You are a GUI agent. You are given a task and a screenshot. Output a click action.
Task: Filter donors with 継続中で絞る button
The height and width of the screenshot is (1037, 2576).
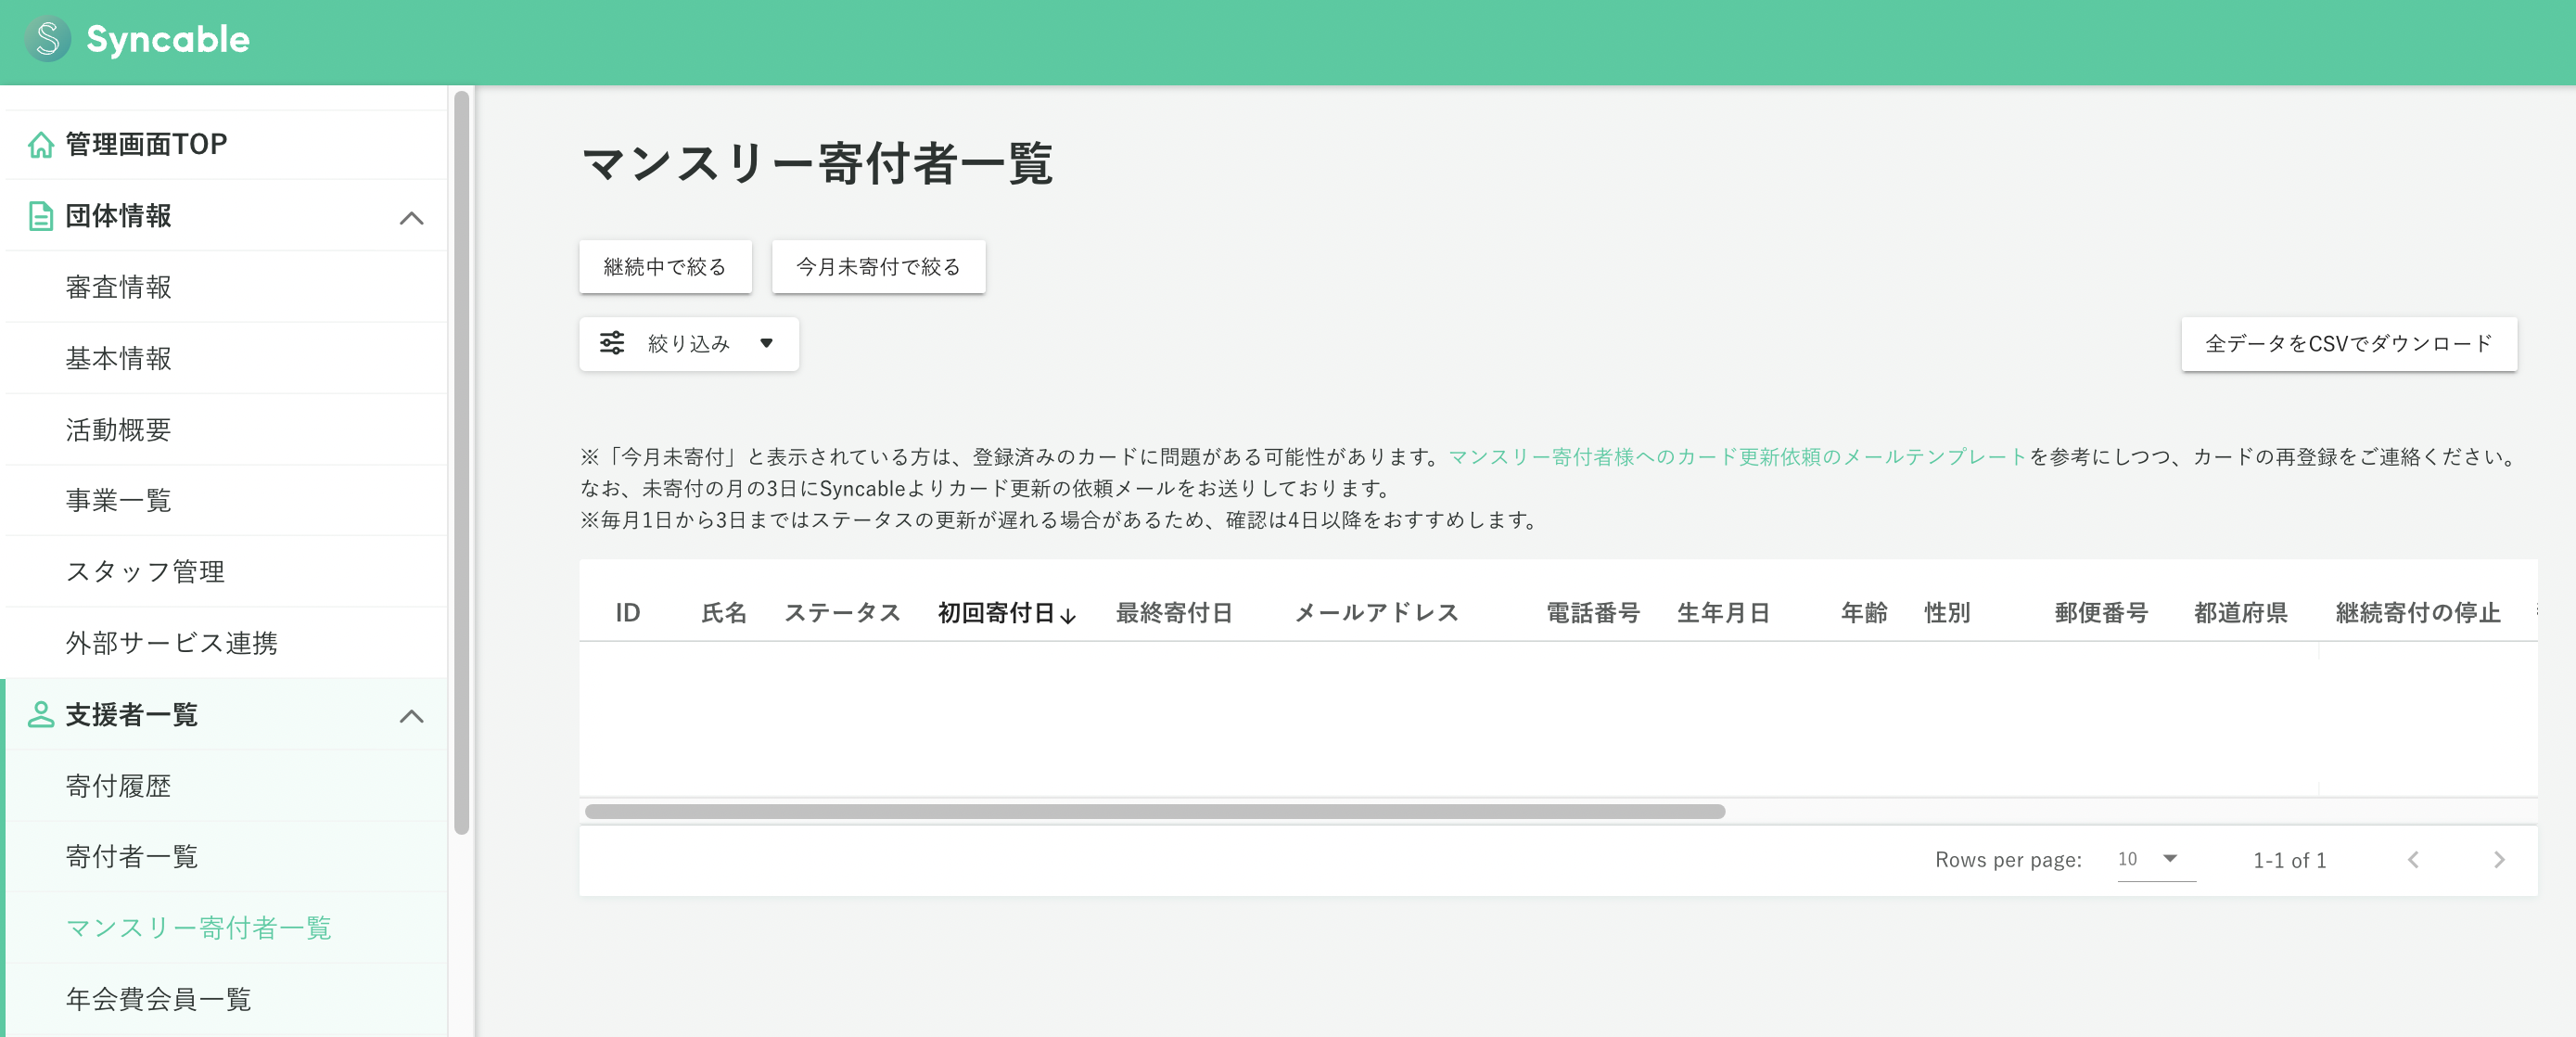664,266
